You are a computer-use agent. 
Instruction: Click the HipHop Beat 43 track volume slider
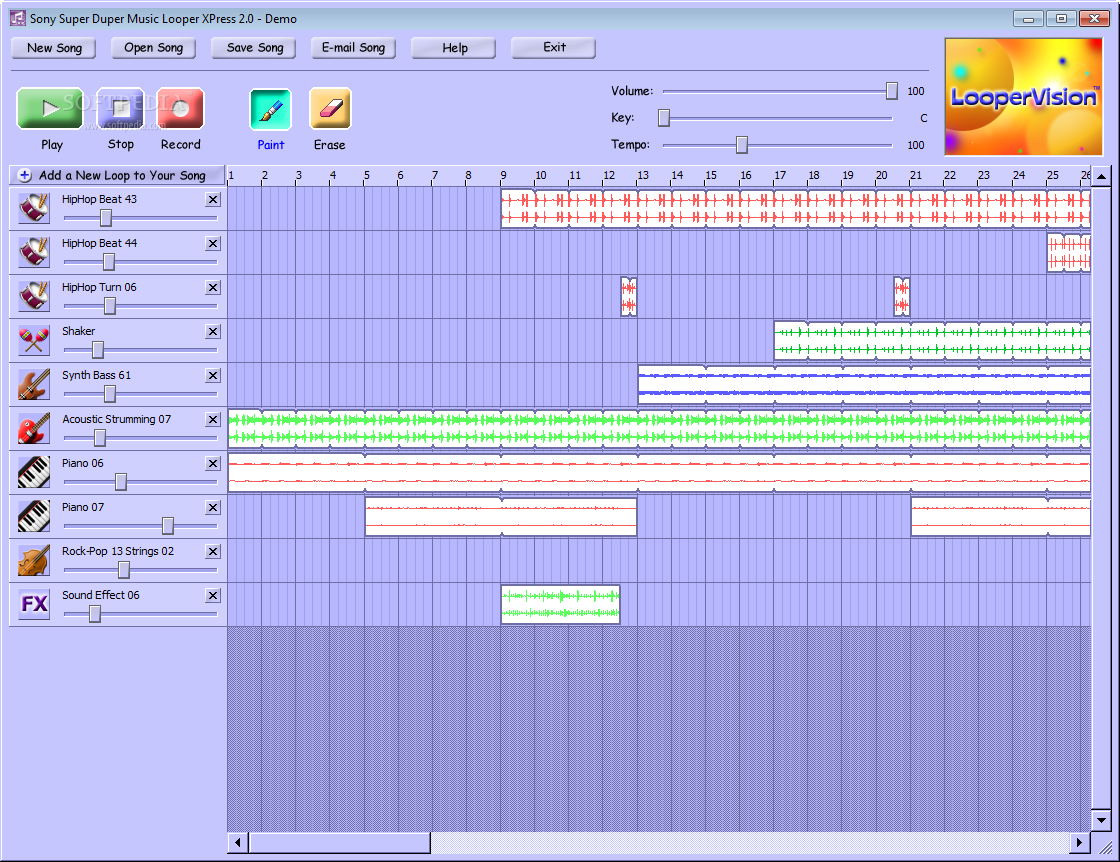(x=106, y=218)
